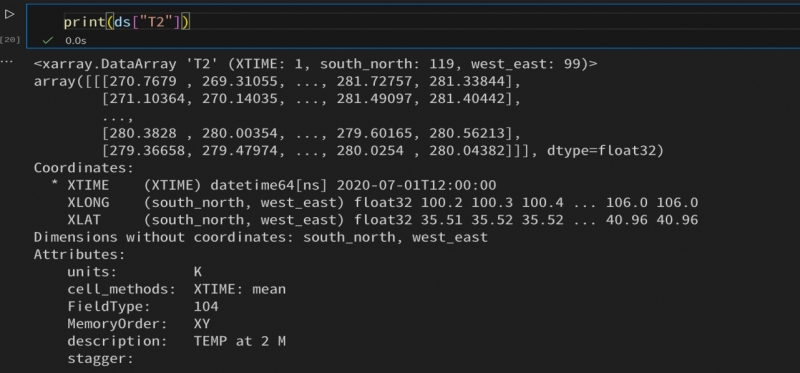Image resolution: width=800 pixels, height=373 pixels.
Task: Click the ds variable in the code
Action: (x=122, y=22)
